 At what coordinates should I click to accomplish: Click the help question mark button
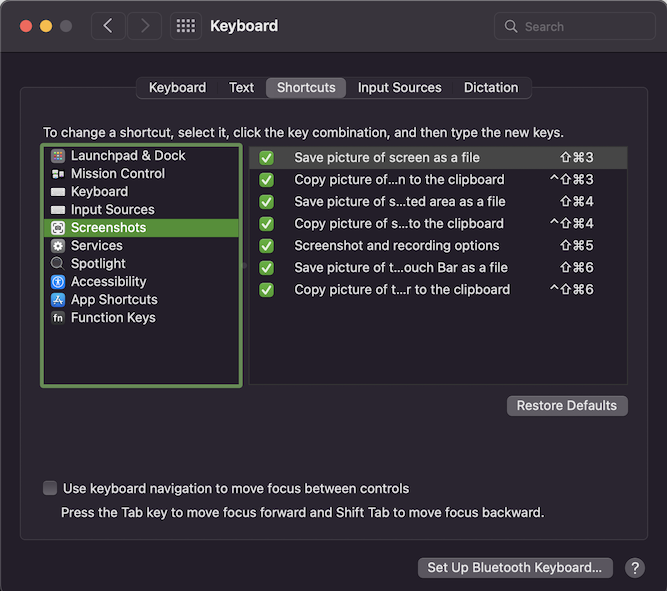point(635,568)
